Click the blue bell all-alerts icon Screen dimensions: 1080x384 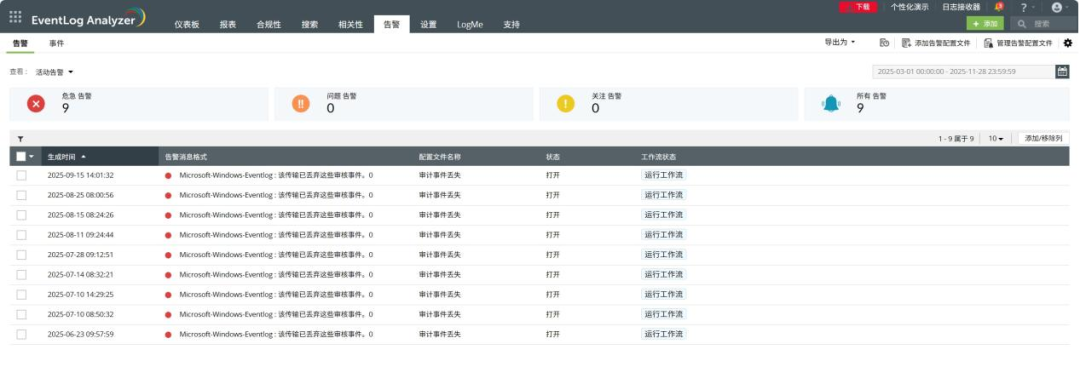pos(831,104)
